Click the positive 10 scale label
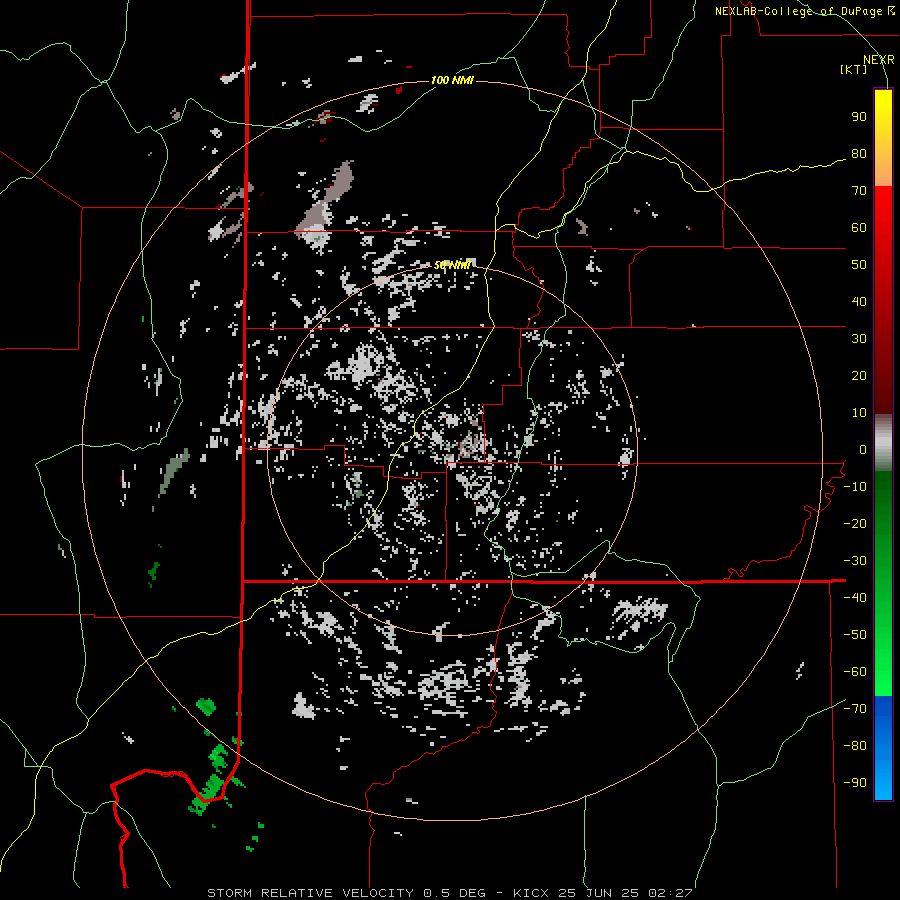The height and width of the screenshot is (900, 900). 859,413
